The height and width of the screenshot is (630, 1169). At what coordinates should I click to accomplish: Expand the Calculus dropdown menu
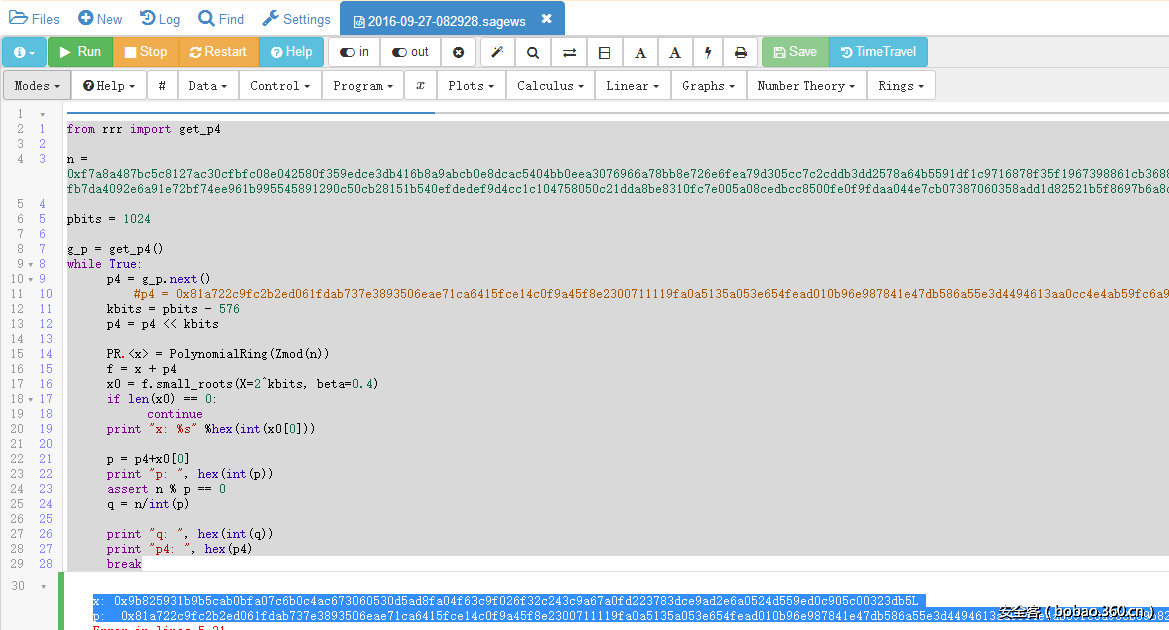click(550, 86)
